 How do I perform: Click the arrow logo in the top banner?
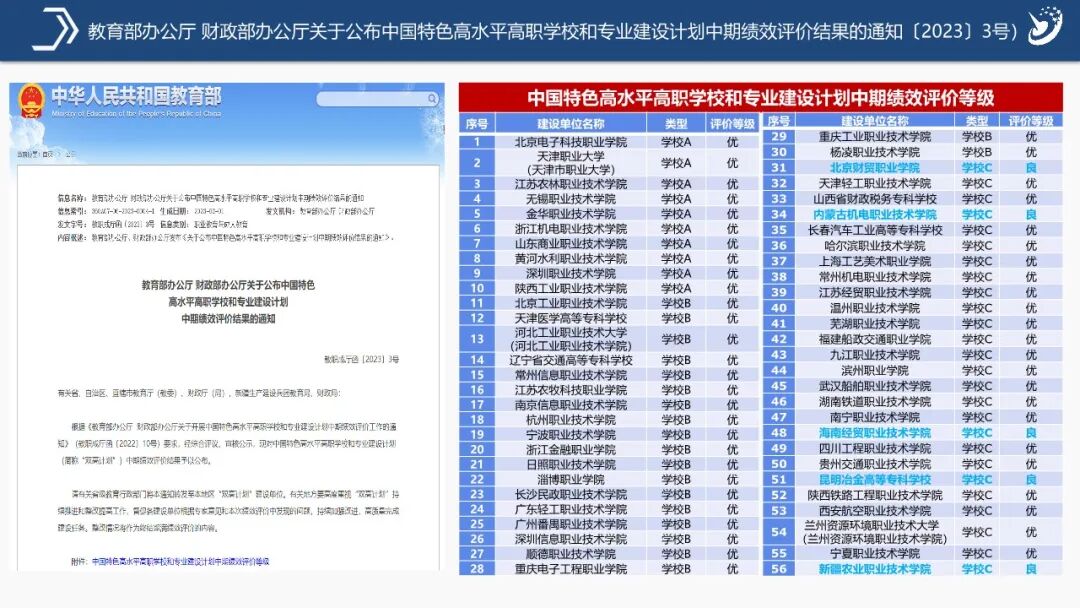[x=54, y=30]
